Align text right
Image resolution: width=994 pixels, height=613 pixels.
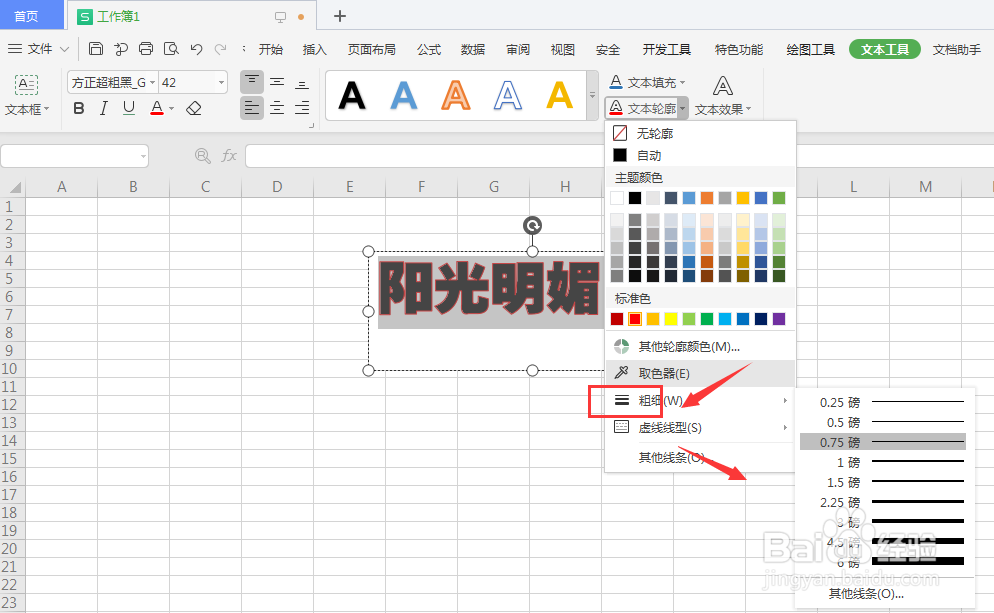tap(302, 108)
